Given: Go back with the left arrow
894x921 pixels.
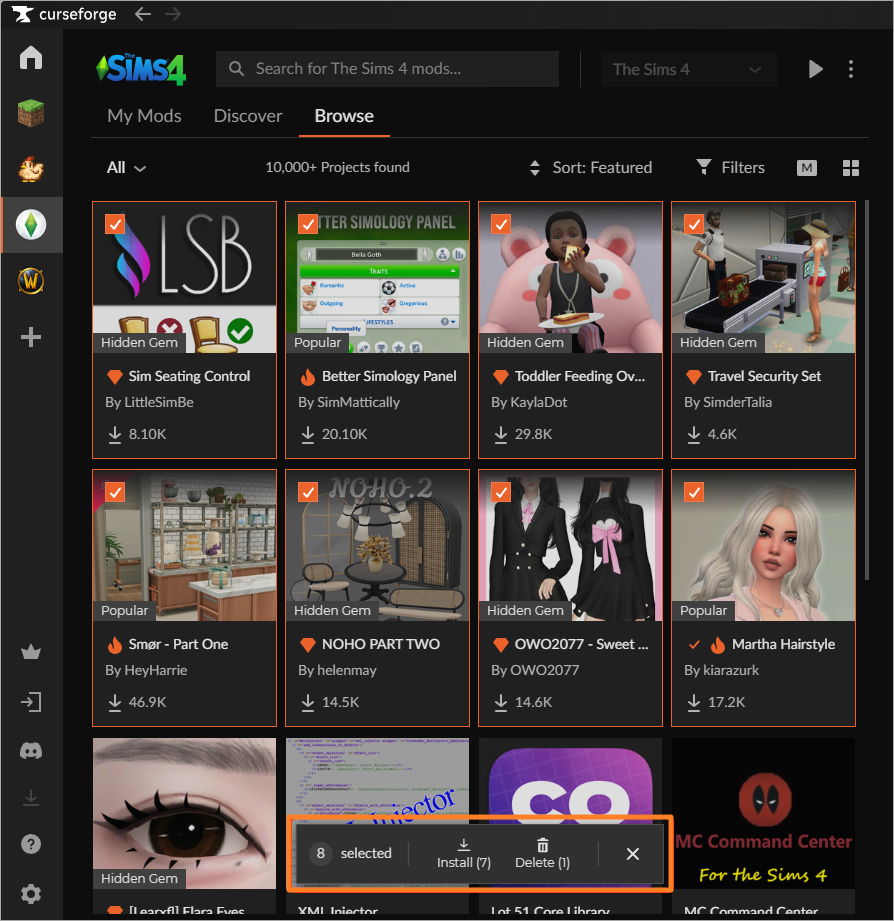Looking at the screenshot, I should [143, 14].
